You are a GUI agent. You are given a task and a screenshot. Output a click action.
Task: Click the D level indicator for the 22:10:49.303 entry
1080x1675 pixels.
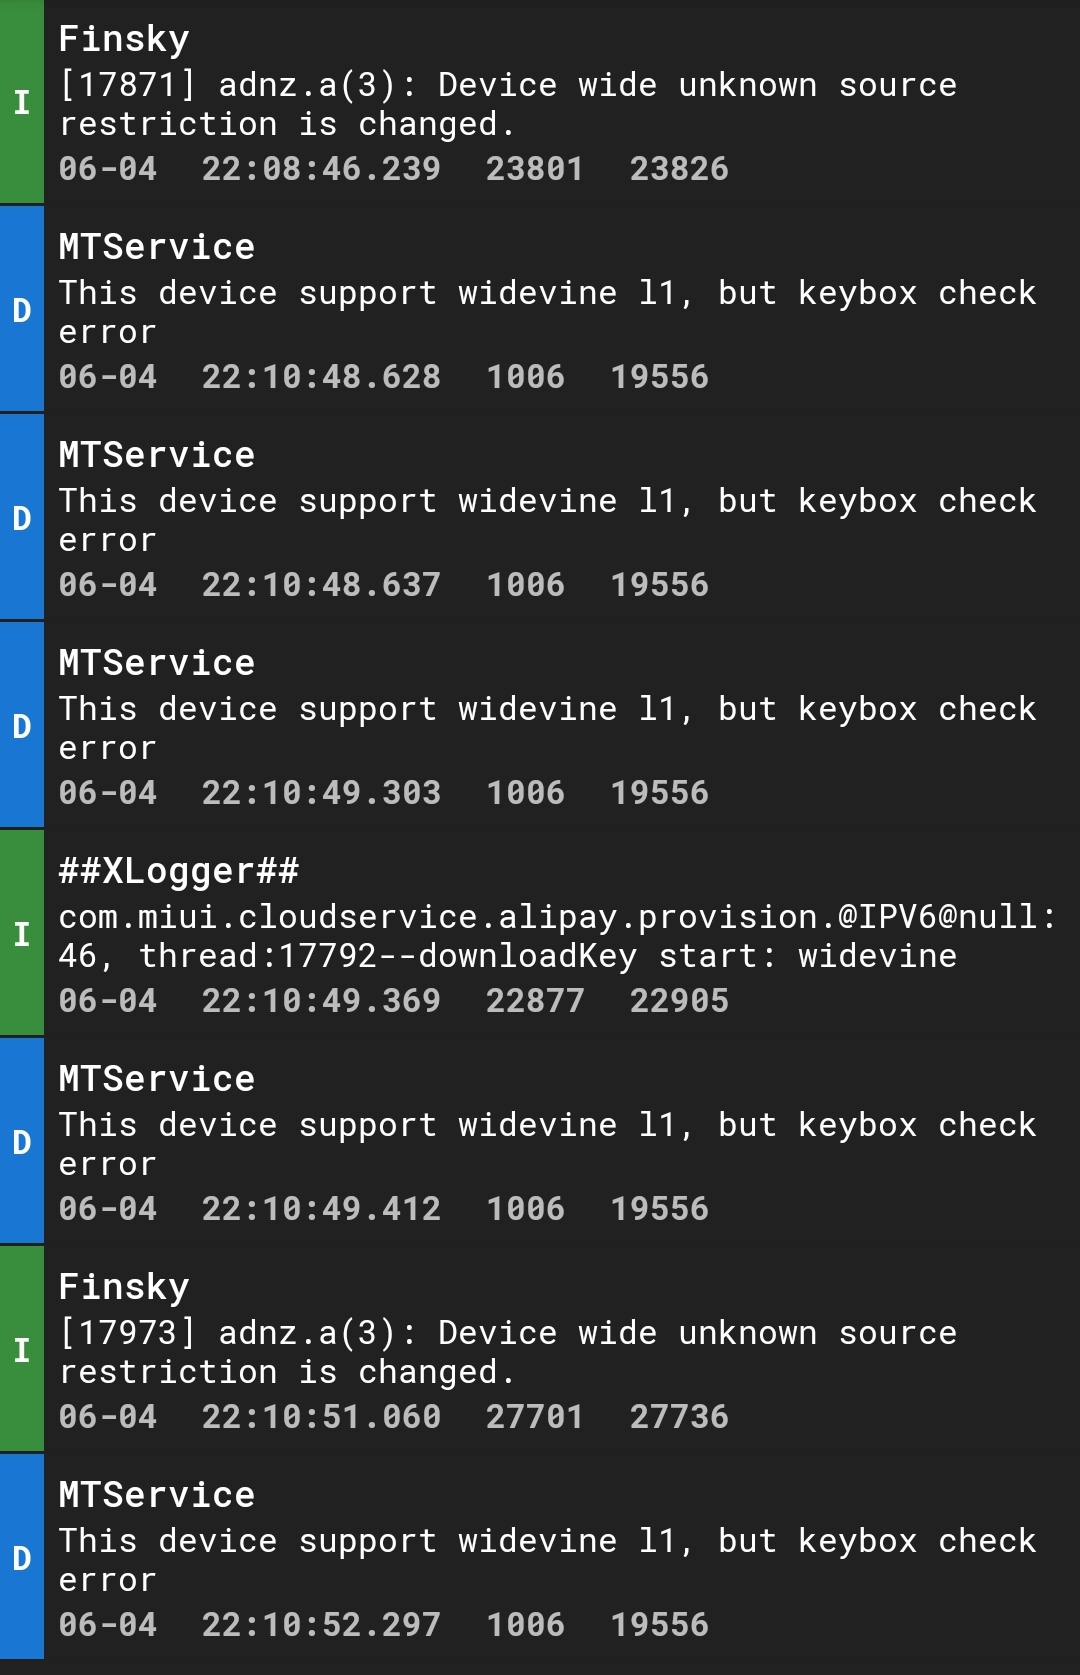(x=22, y=725)
